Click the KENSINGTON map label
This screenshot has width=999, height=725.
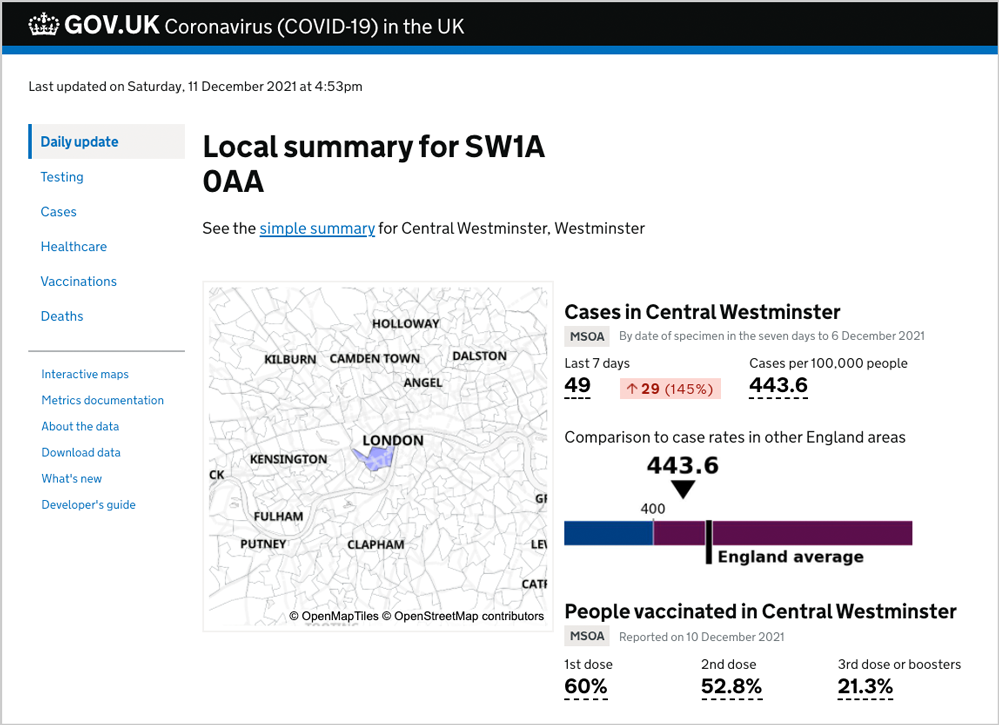tap(288, 459)
